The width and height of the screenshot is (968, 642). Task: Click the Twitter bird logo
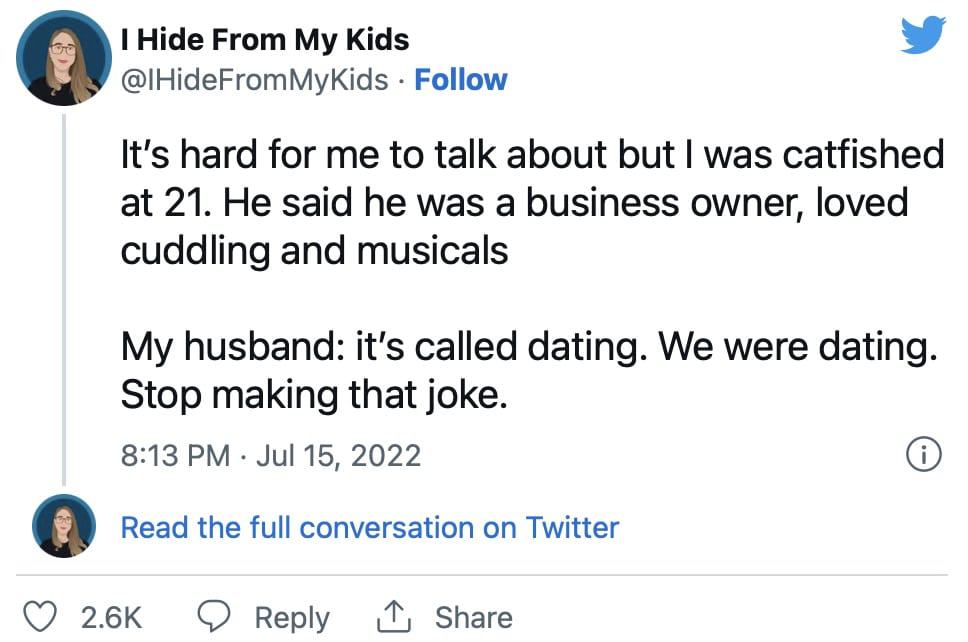923,35
